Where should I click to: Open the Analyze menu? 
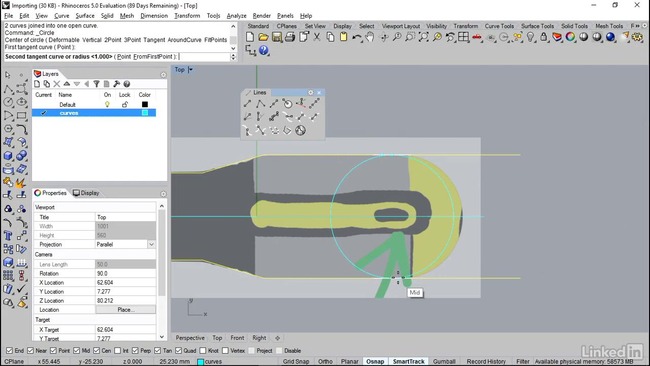237,16
